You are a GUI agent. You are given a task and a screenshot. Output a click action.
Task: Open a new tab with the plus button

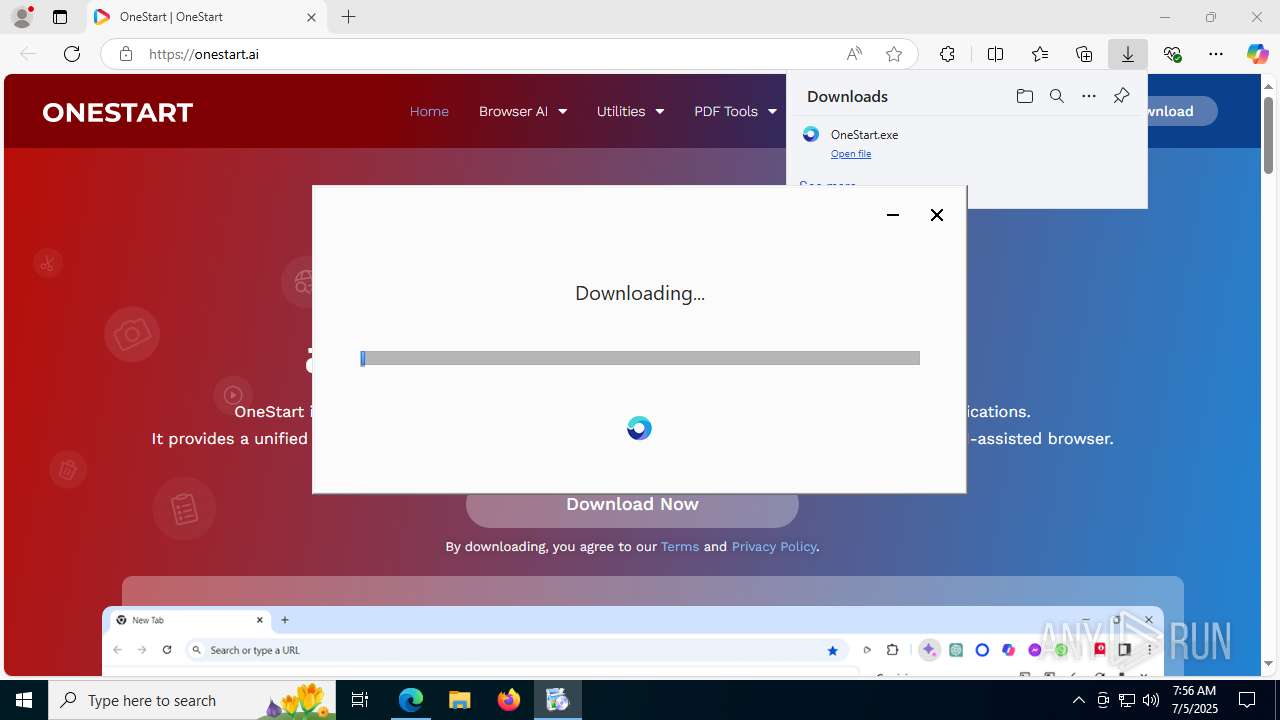[x=348, y=17]
